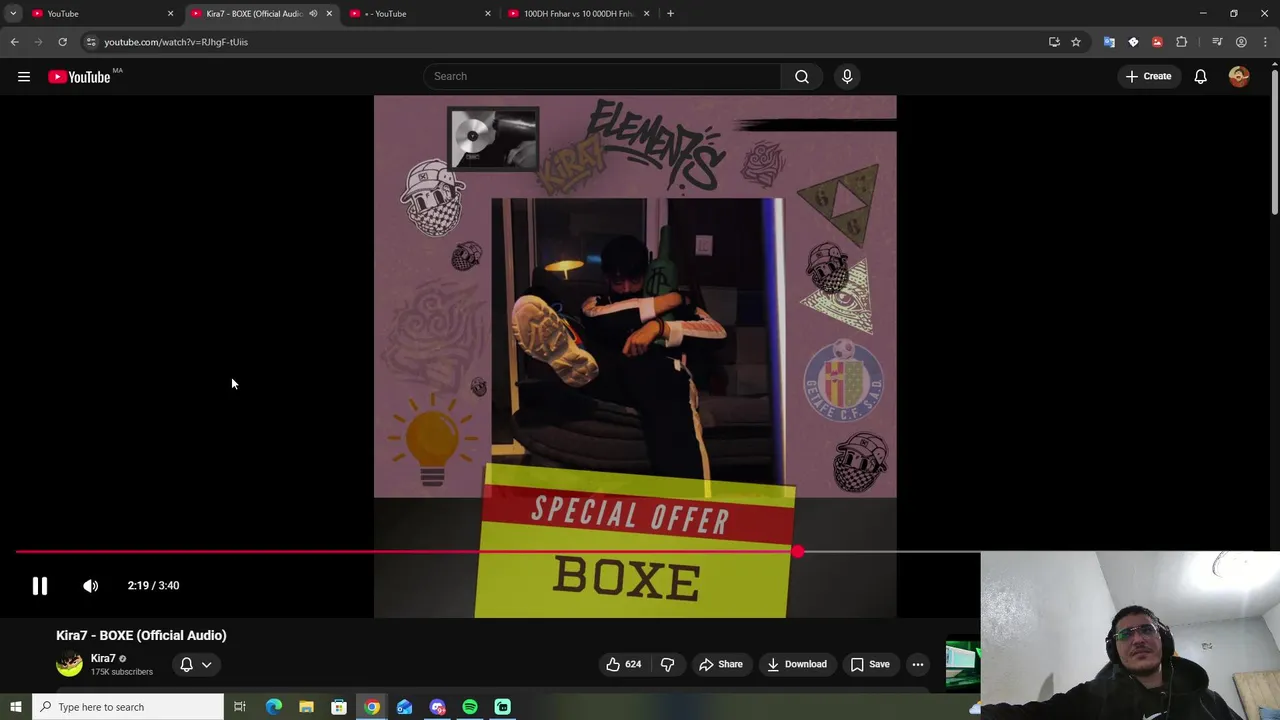Pause the video playback
The width and height of the screenshot is (1280, 720).
(x=40, y=586)
